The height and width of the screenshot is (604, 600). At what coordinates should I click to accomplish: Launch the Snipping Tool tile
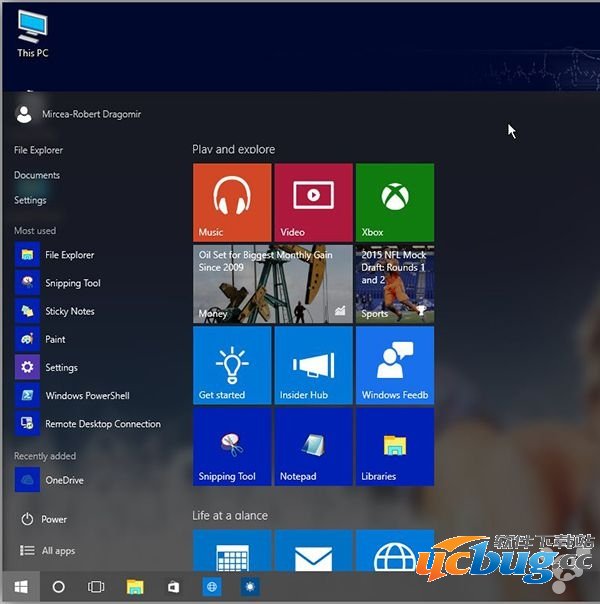(232, 447)
